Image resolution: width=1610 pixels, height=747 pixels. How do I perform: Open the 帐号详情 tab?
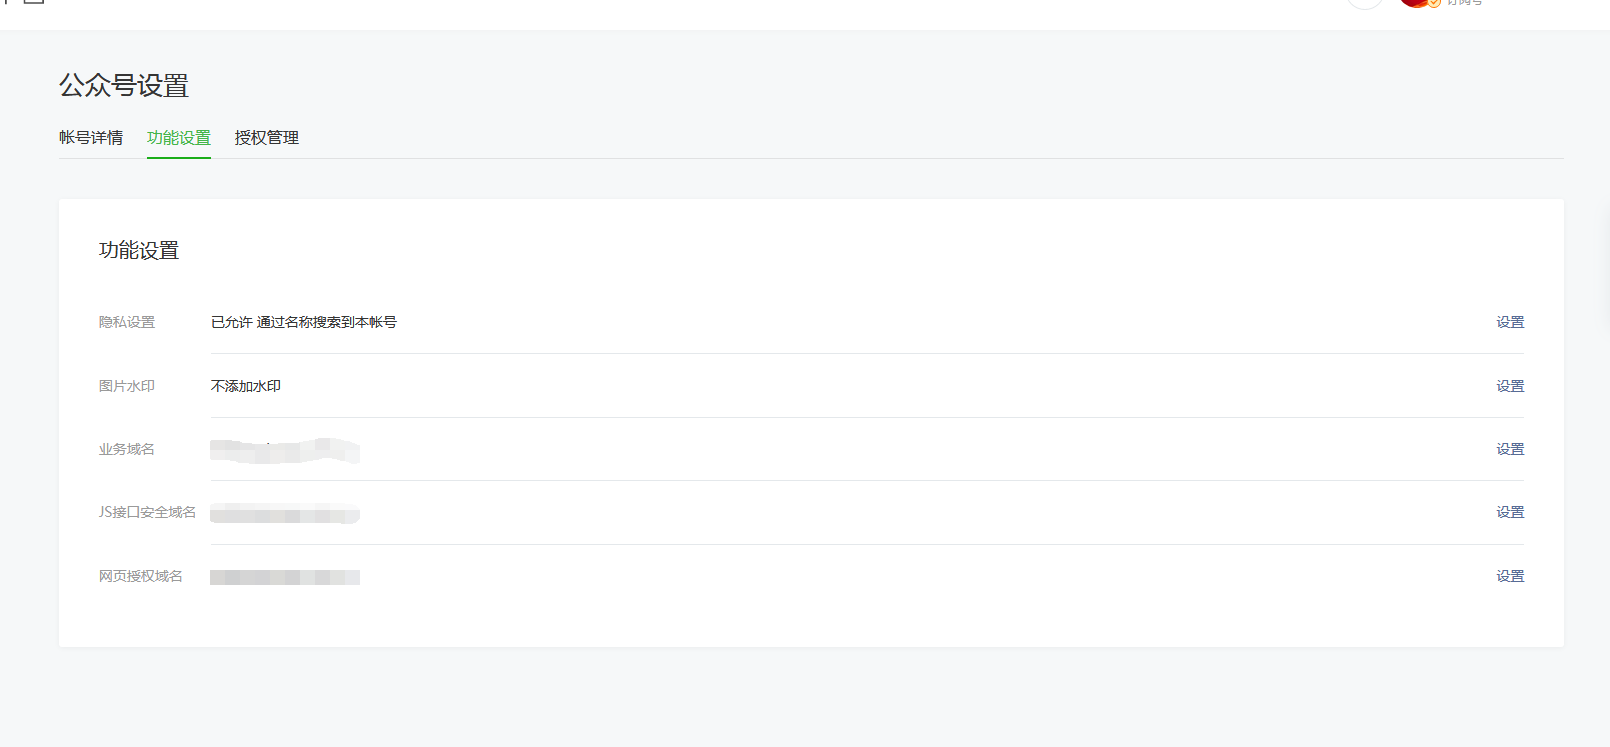[91, 138]
